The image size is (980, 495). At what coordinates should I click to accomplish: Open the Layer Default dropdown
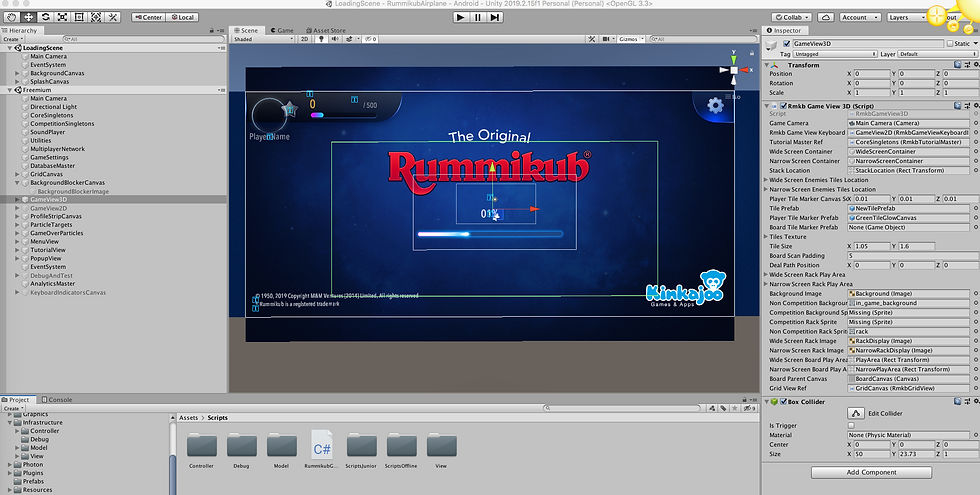pos(938,54)
